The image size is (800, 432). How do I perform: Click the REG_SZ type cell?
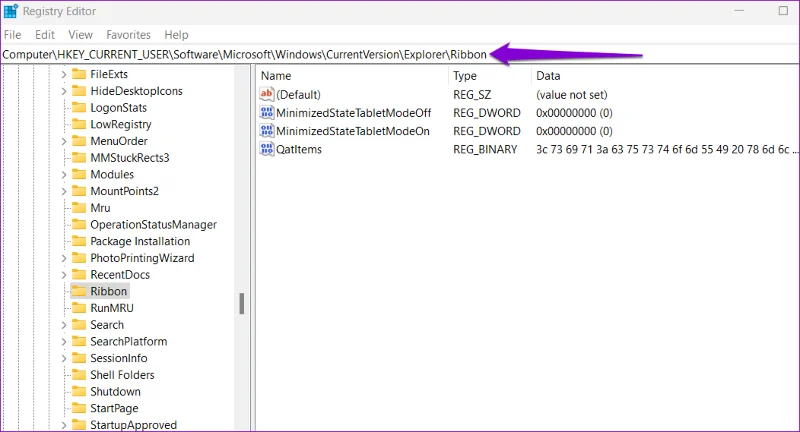click(472, 95)
